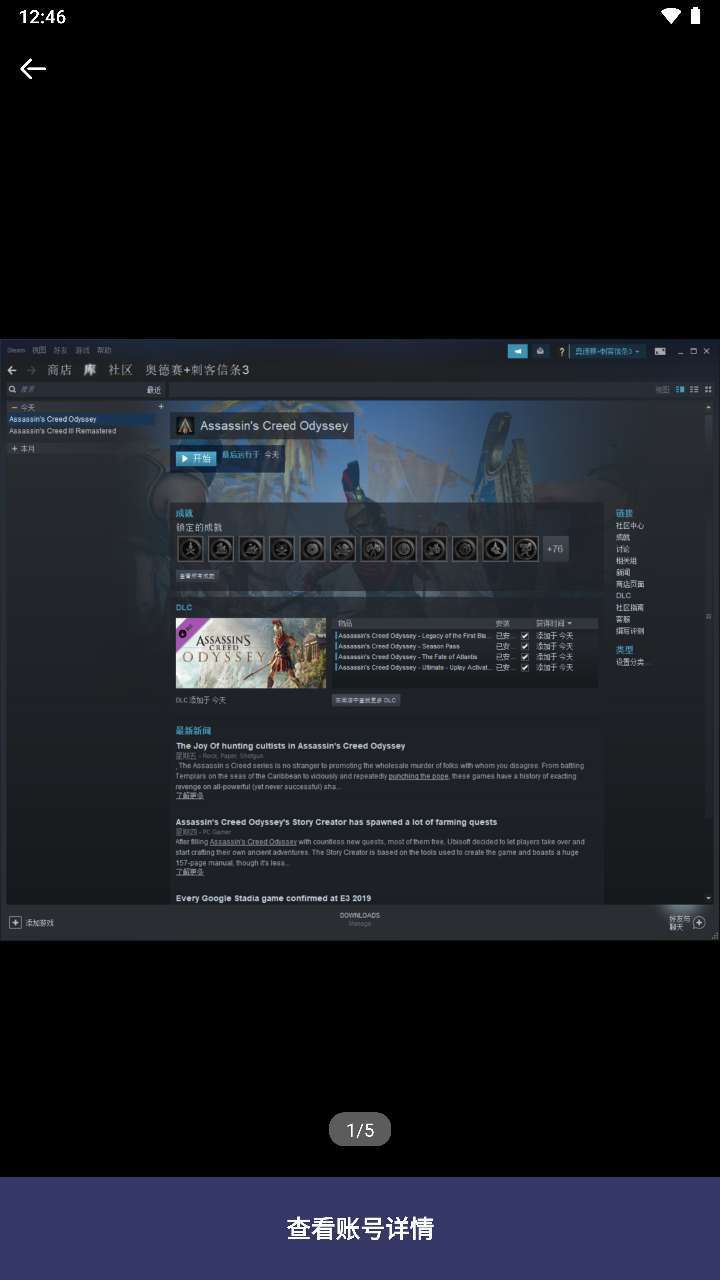This screenshot has width=720, height=1280.
Task: Open the 客服 support link
Action: 623,619
